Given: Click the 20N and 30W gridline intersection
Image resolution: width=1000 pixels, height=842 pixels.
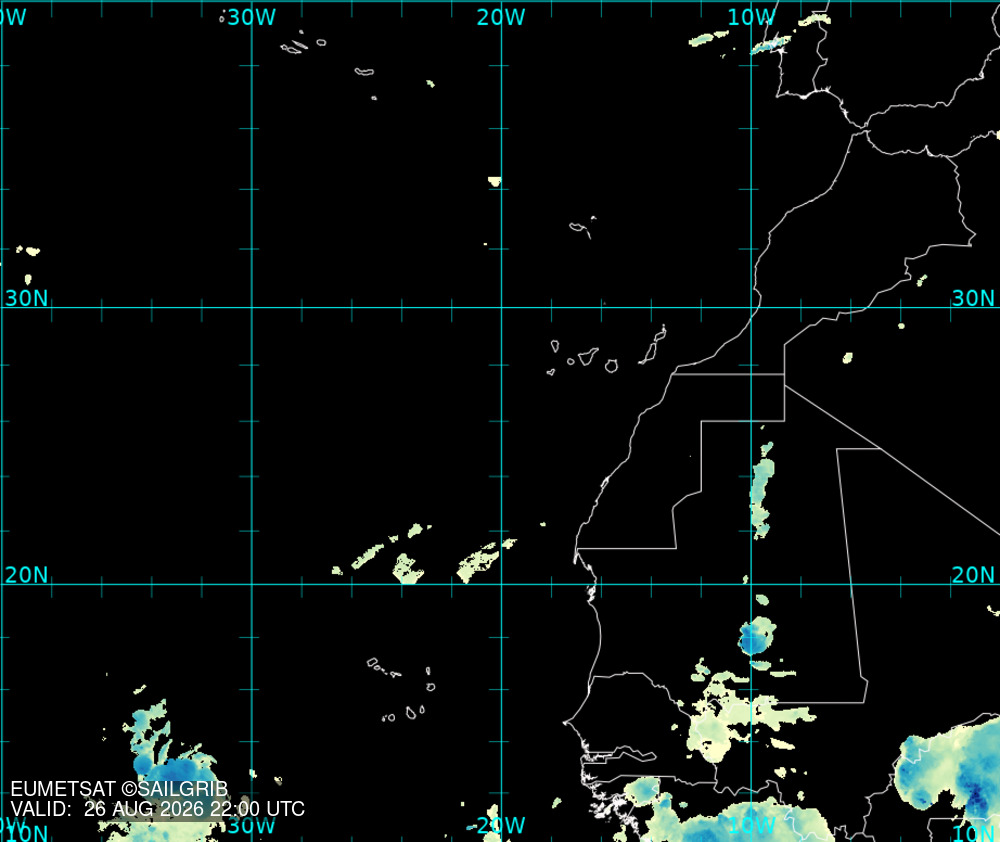Looking at the screenshot, I should [252, 584].
